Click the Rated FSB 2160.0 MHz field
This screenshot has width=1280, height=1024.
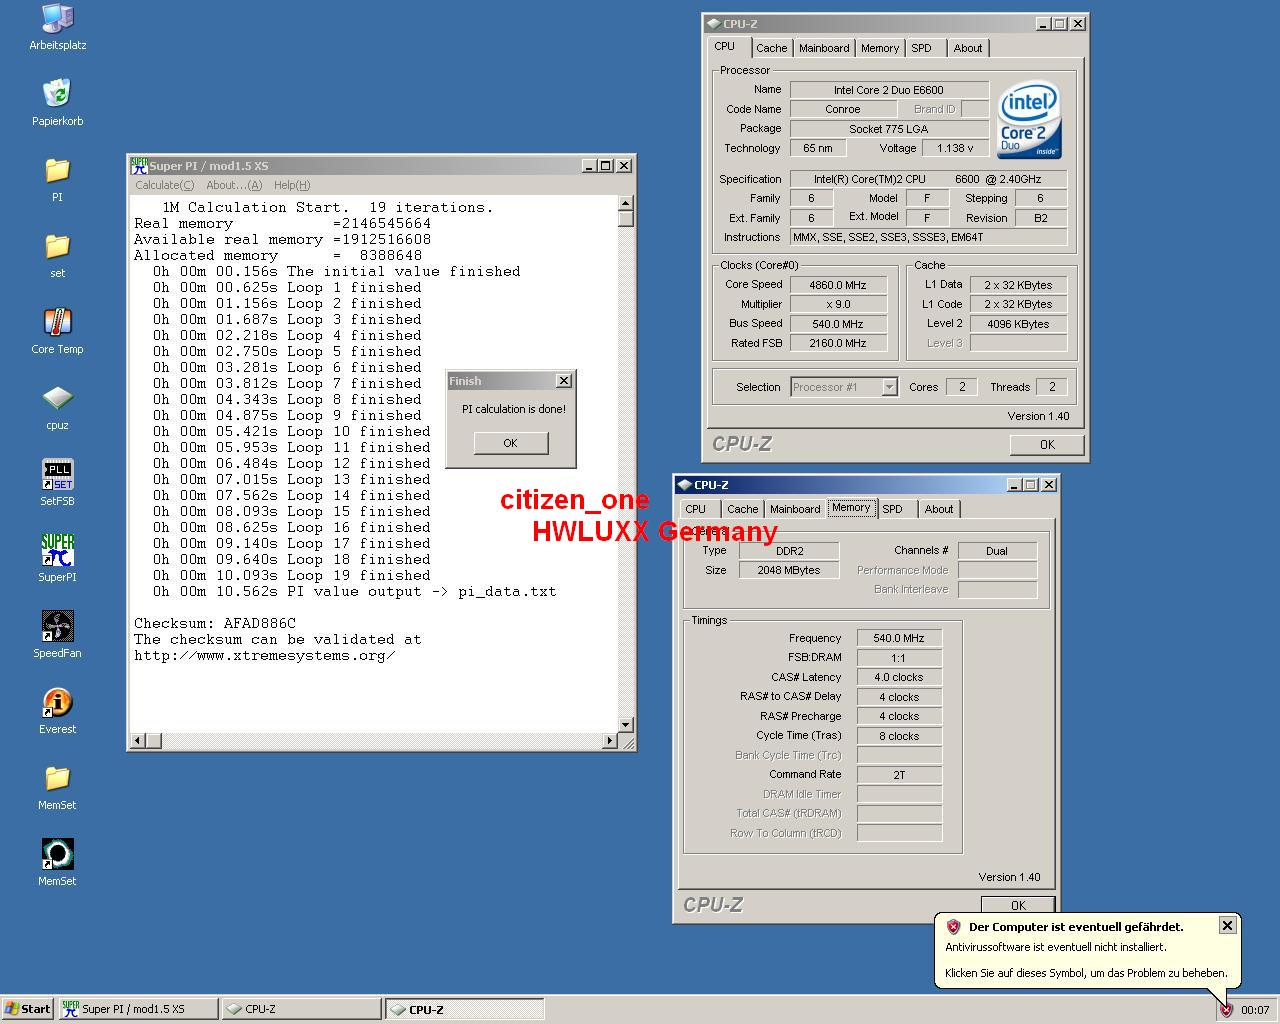(x=838, y=343)
